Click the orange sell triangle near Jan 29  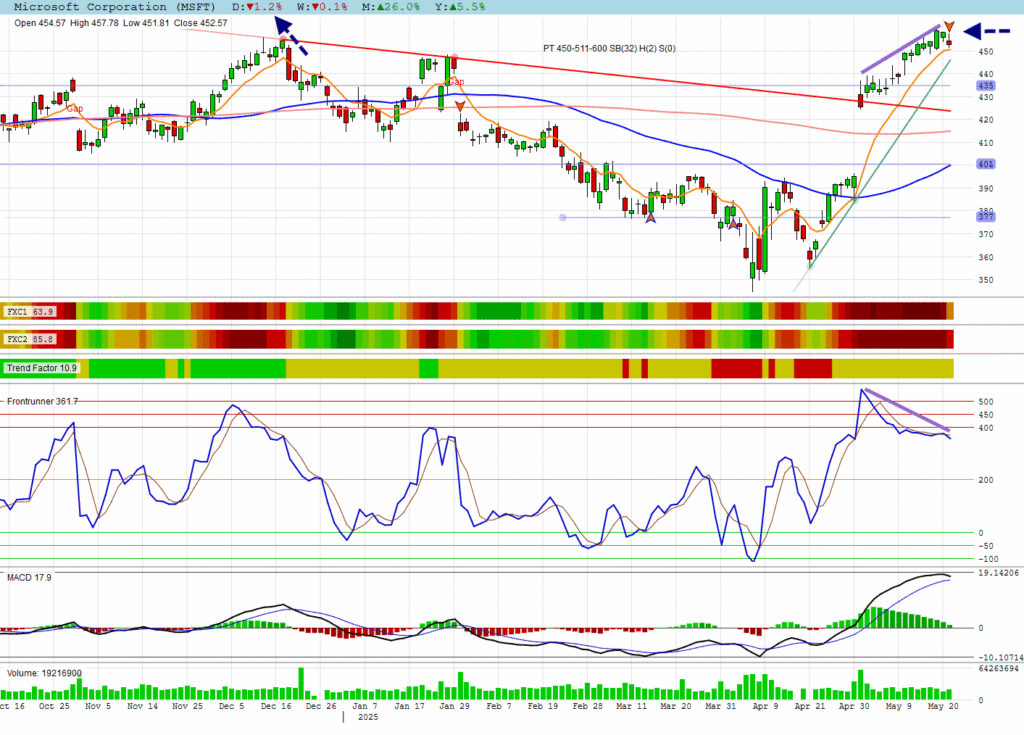(x=460, y=106)
